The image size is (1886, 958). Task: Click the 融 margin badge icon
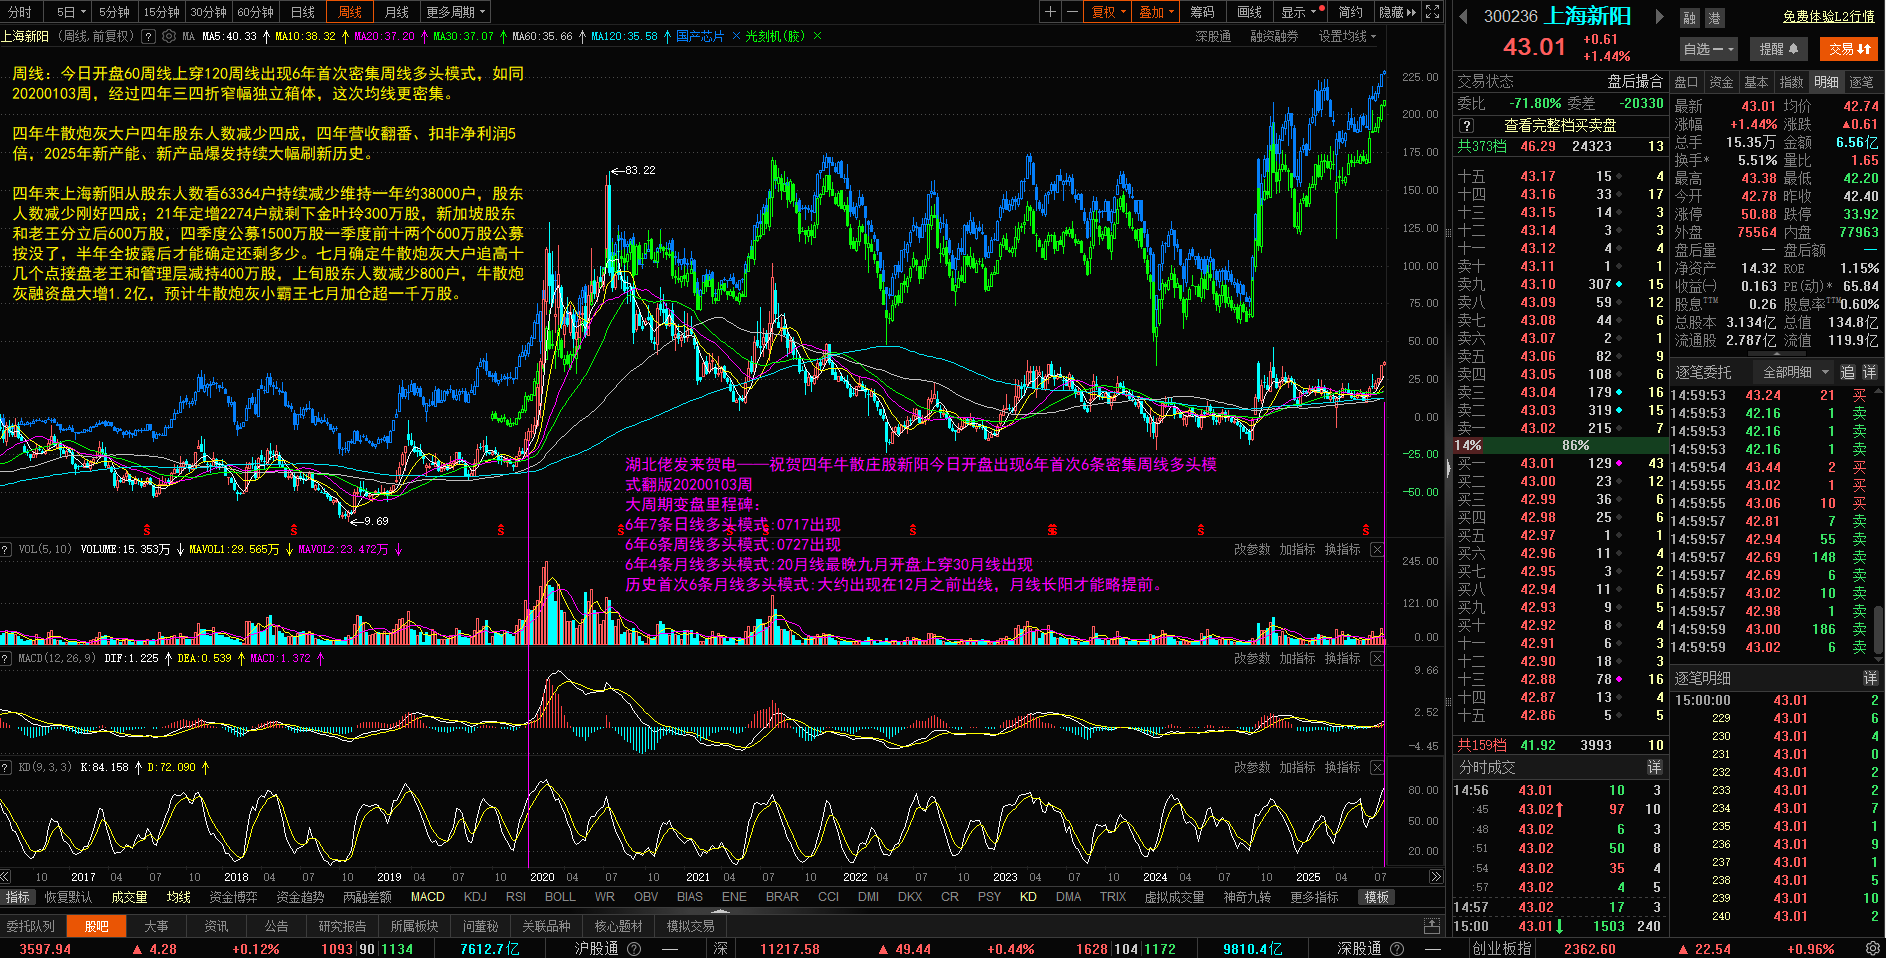point(1689,18)
